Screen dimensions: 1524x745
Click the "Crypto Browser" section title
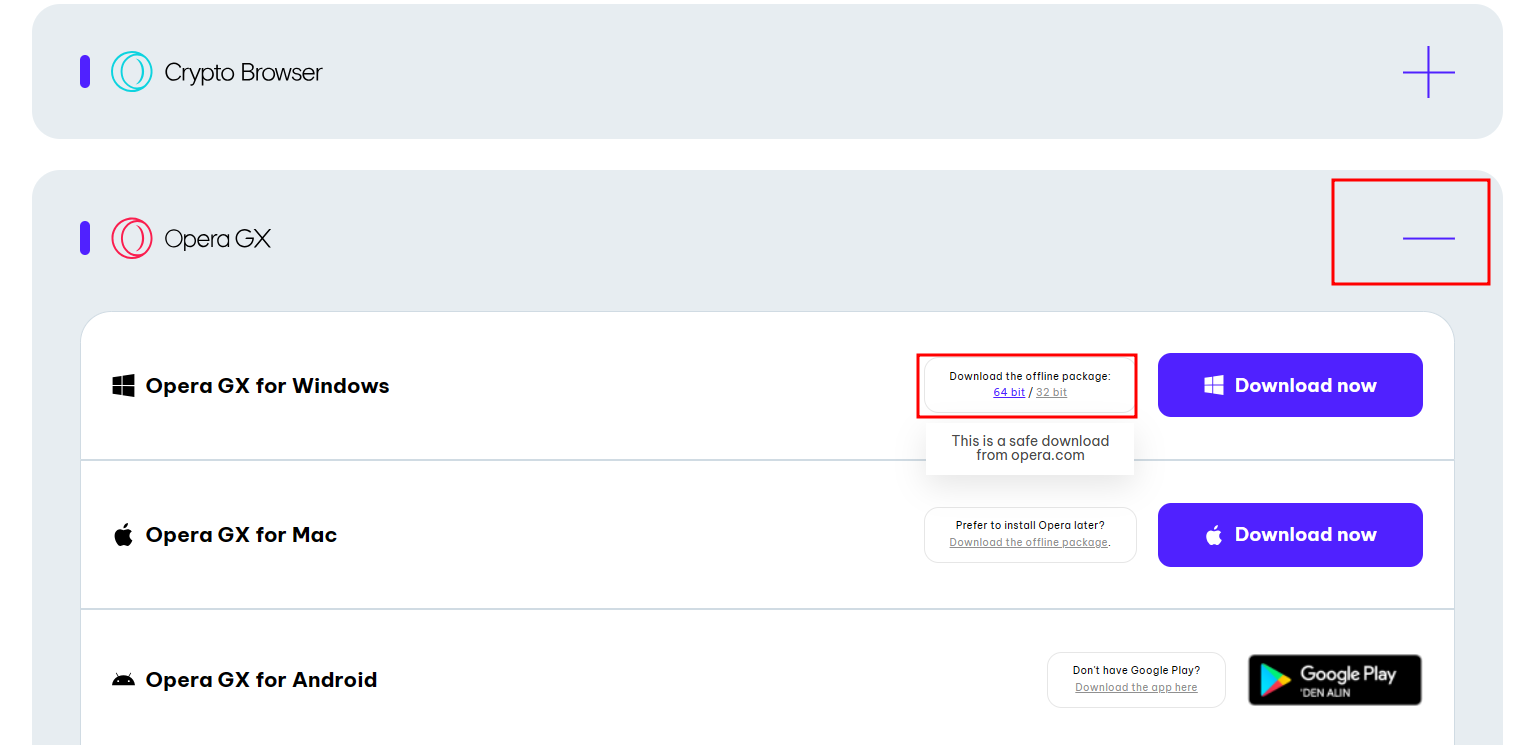tap(243, 73)
